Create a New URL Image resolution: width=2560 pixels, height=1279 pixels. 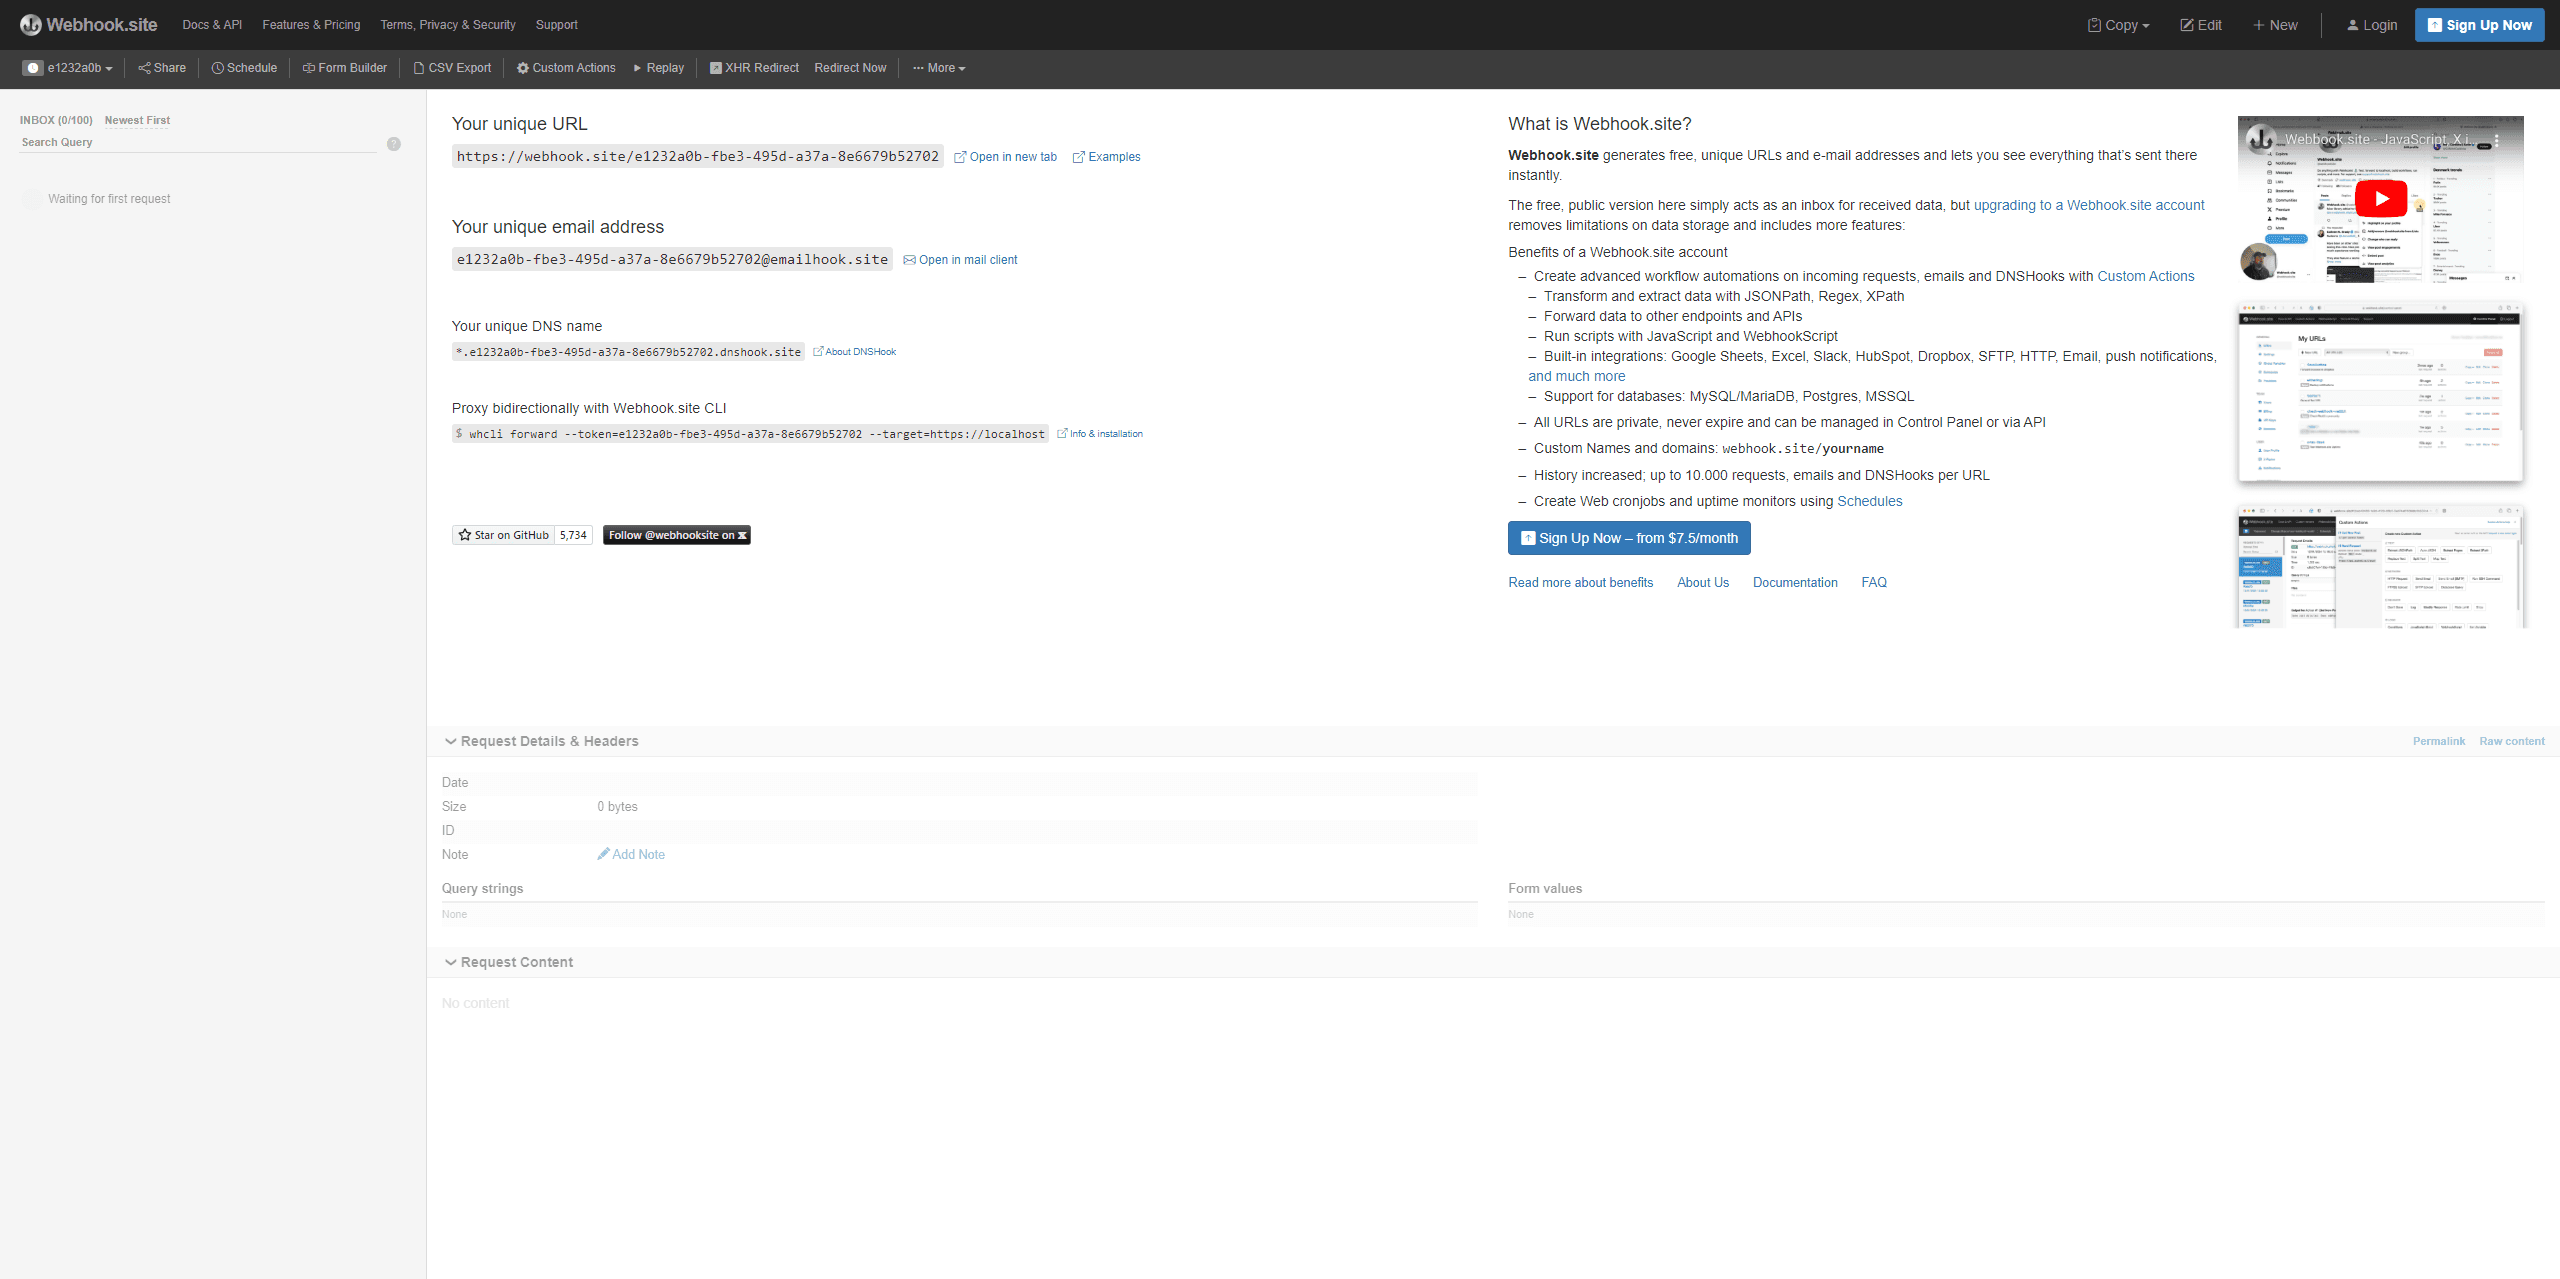click(x=2275, y=25)
